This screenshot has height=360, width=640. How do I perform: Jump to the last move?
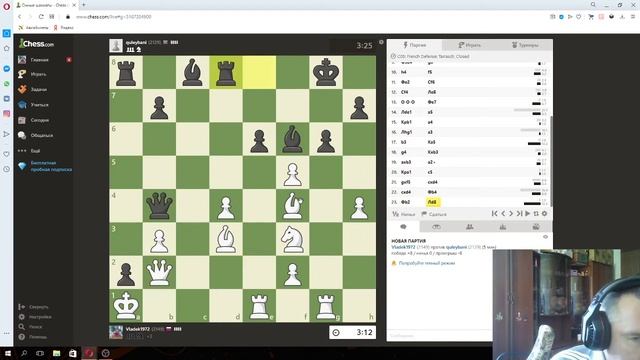tap(519, 213)
